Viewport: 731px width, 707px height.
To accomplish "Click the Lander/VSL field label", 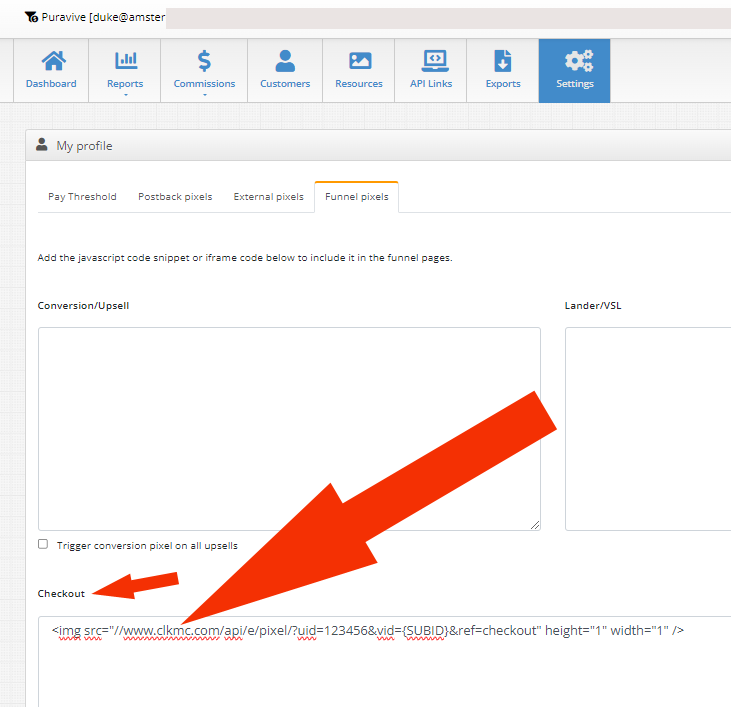I will [x=593, y=306].
